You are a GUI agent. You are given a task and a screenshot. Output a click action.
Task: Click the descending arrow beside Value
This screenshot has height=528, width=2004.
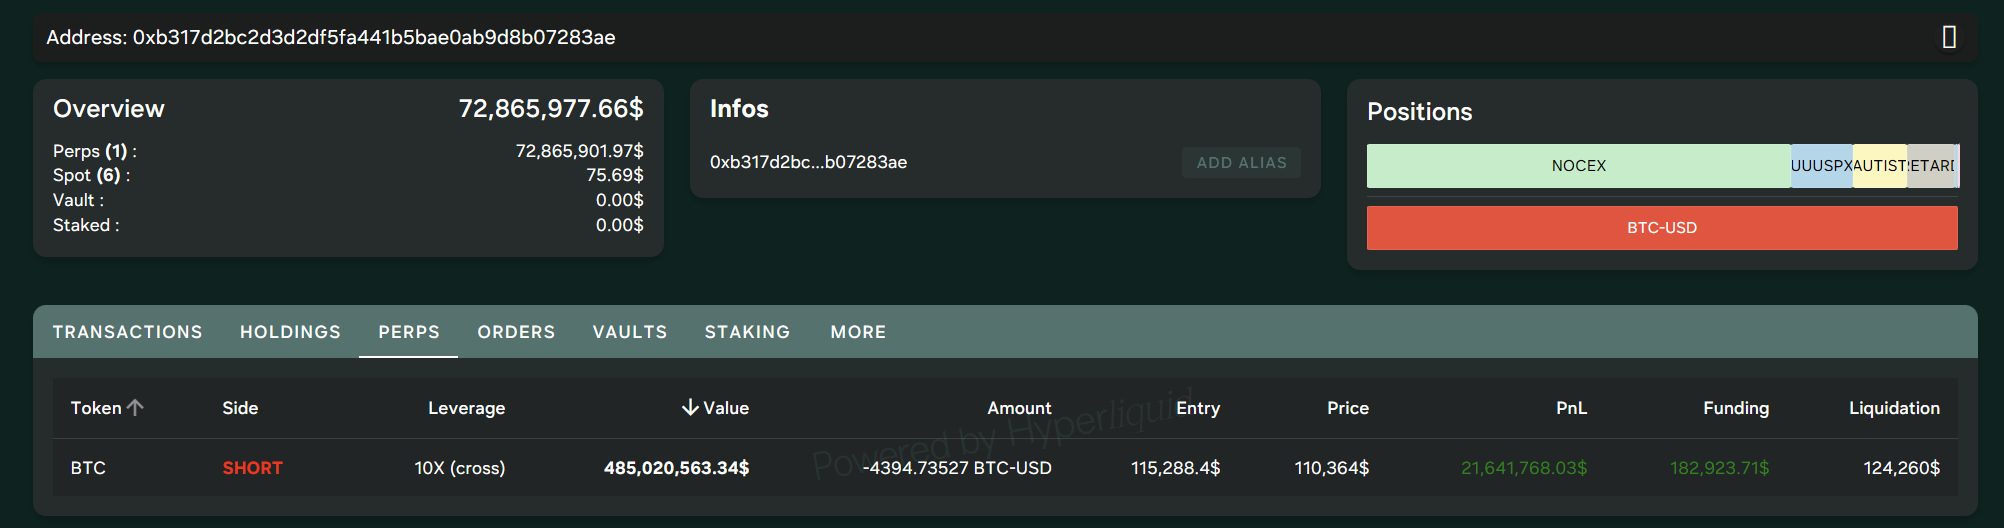point(690,408)
